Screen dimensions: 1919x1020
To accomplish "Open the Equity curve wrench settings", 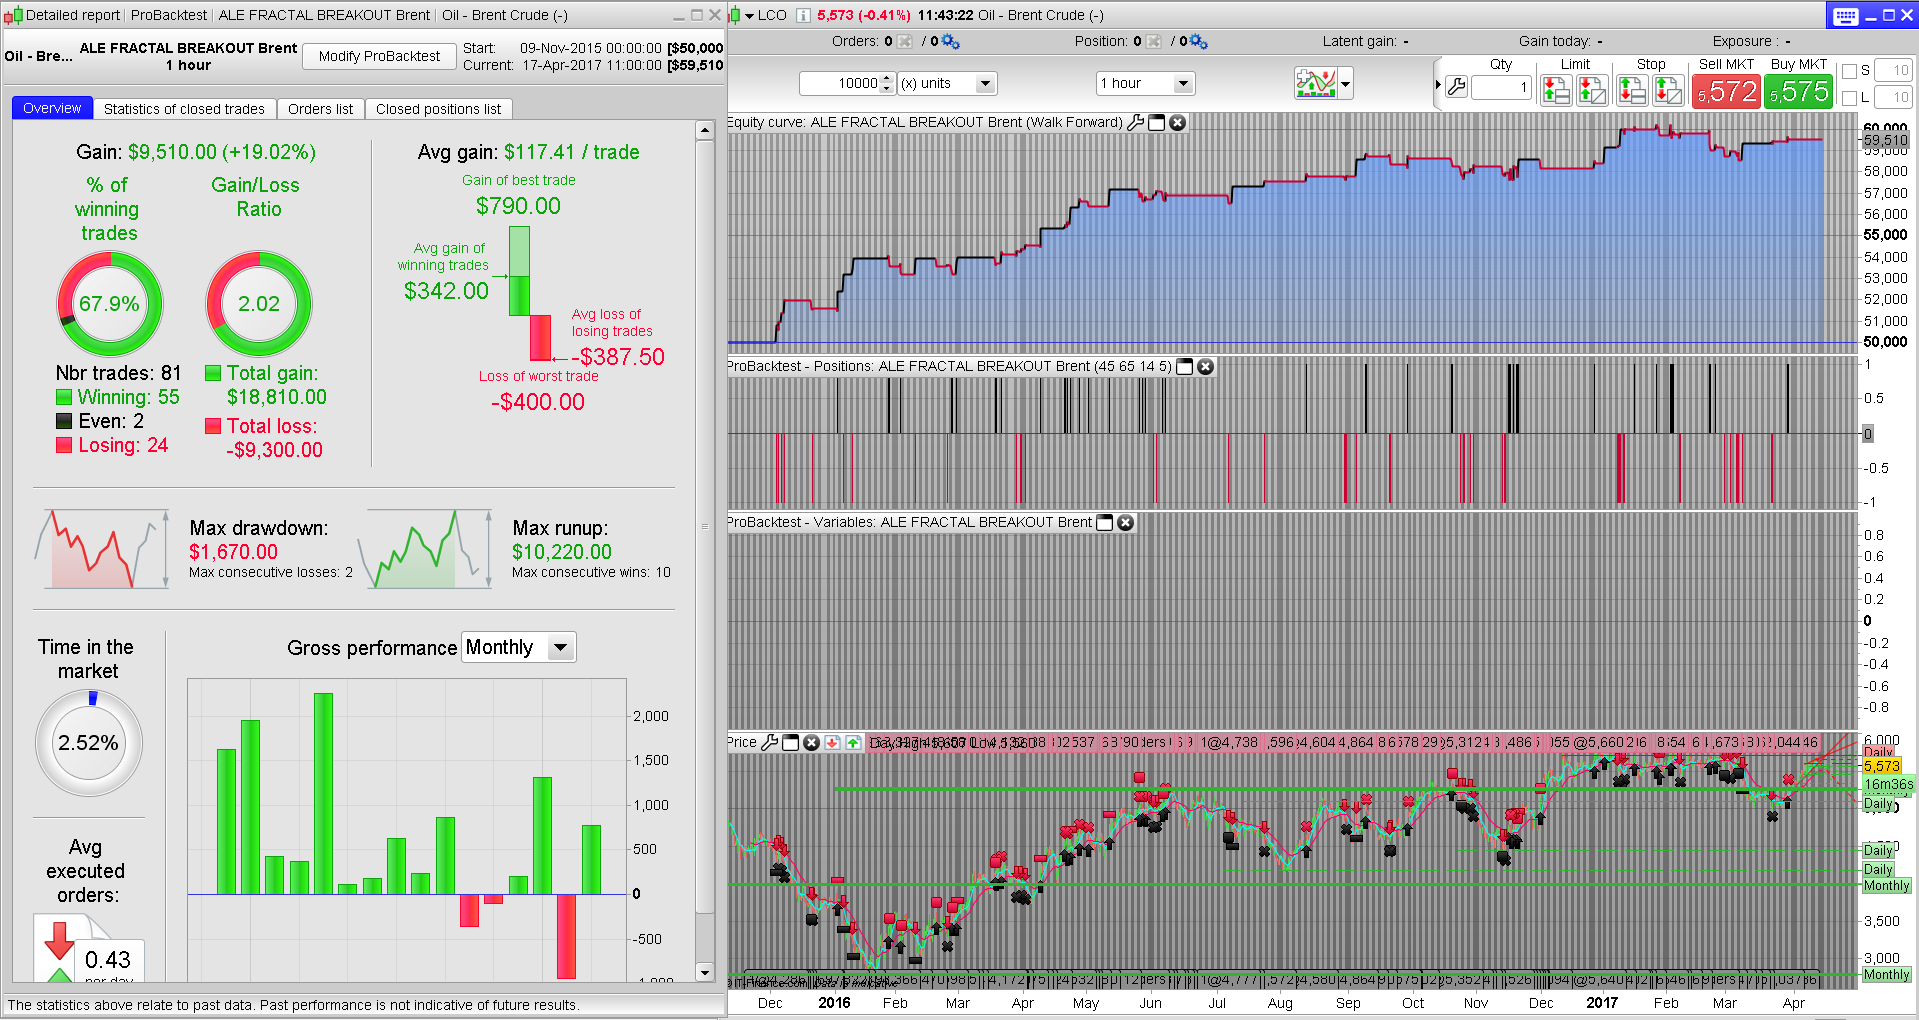I will pyautogui.click(x=1135, y=122).
